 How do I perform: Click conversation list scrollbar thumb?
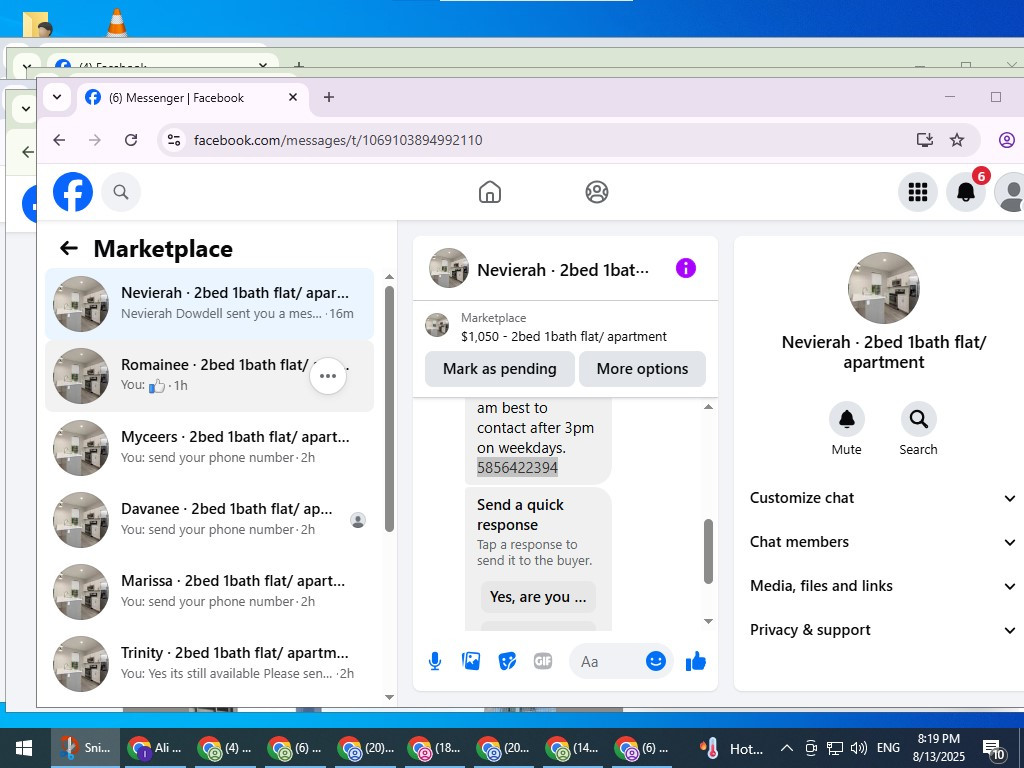point(389,409)
